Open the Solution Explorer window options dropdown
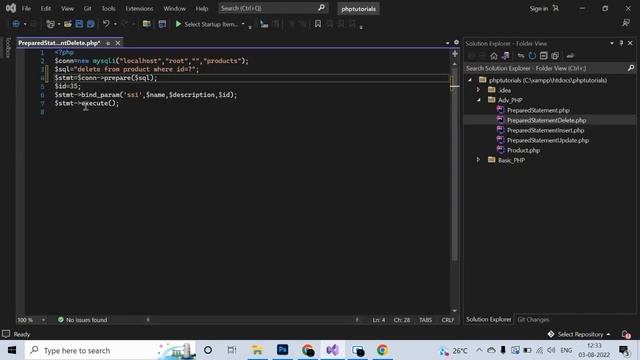 612,43
